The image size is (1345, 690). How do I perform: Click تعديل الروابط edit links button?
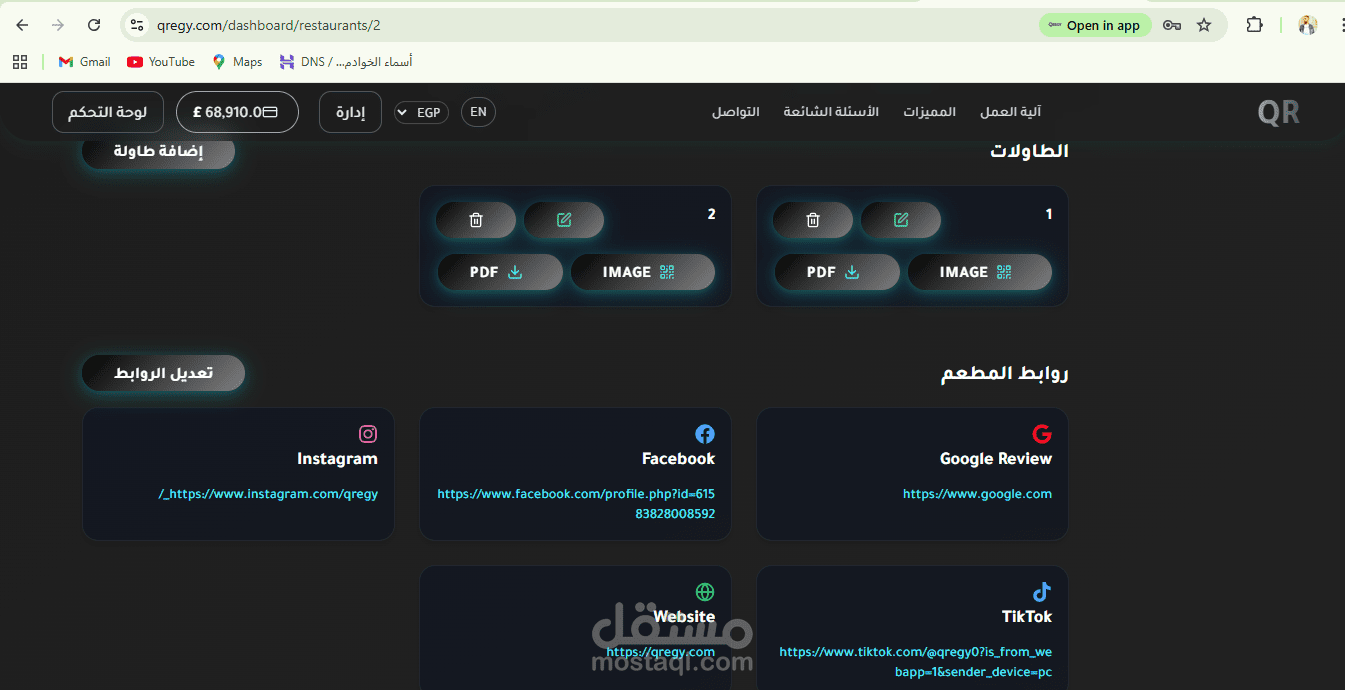point(163,373)
